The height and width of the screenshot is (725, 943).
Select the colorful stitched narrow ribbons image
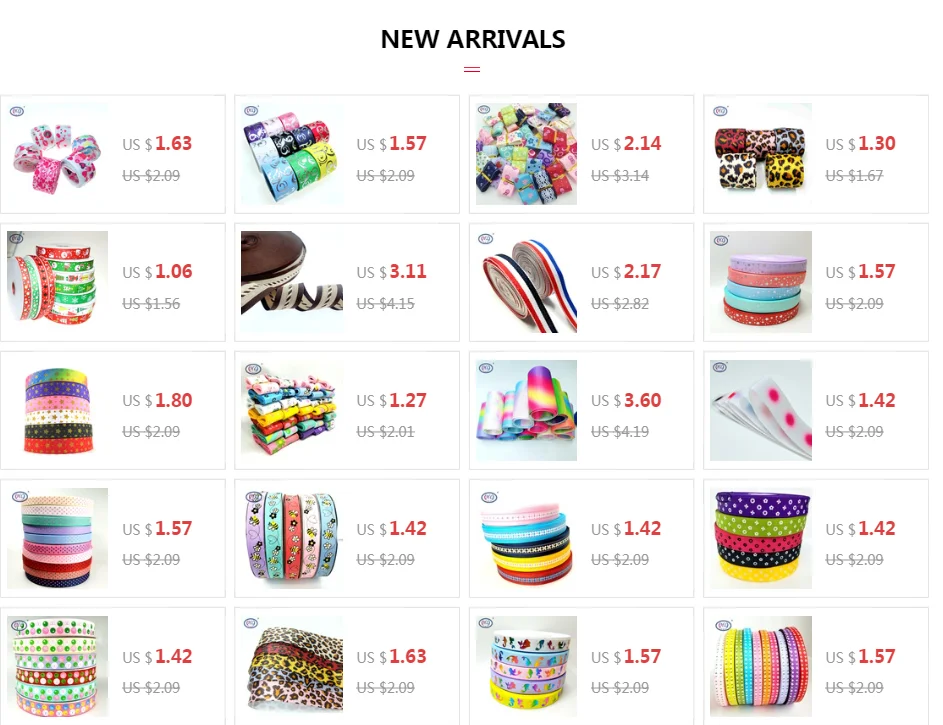coord(761,666)
